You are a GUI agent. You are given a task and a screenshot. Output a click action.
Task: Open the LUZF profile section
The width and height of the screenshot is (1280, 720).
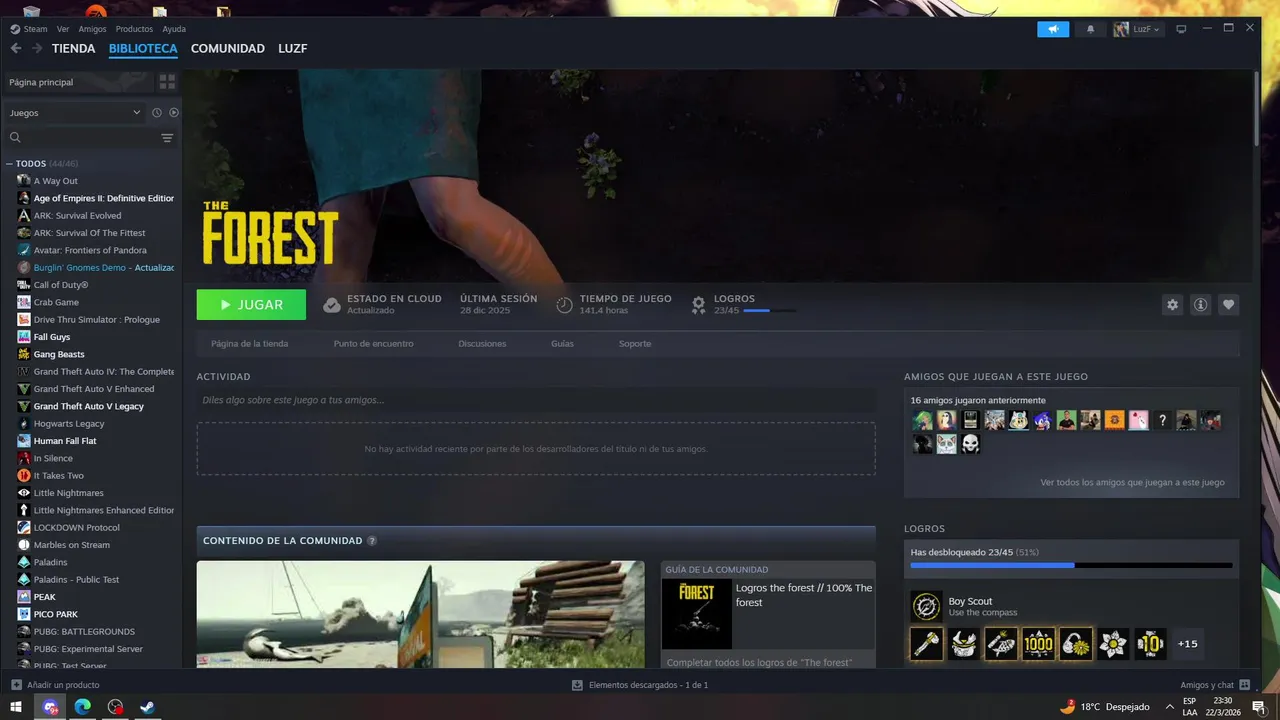tap(293, 48)
